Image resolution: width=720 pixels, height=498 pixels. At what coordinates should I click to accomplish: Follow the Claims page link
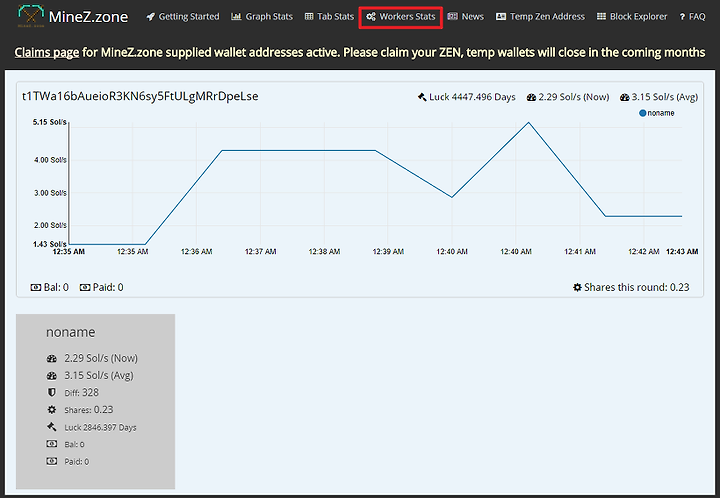[x=47, y=52]
